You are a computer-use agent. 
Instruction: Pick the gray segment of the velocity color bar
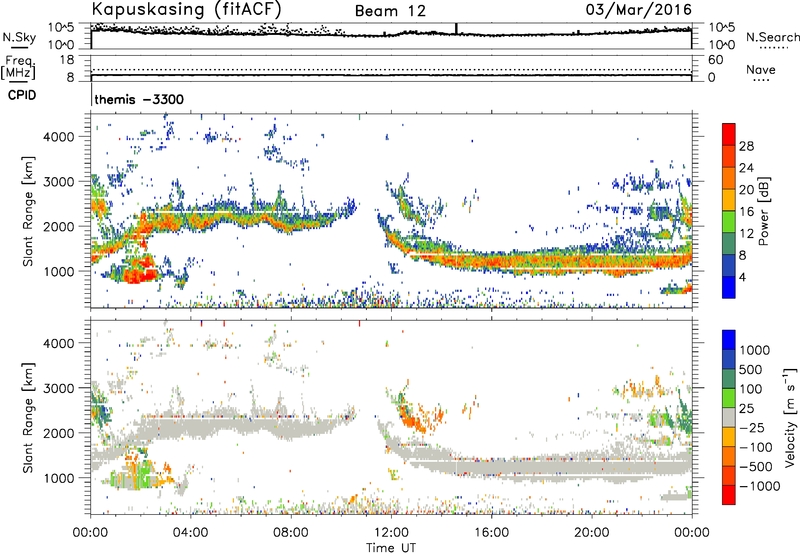[x=729, y=417]
